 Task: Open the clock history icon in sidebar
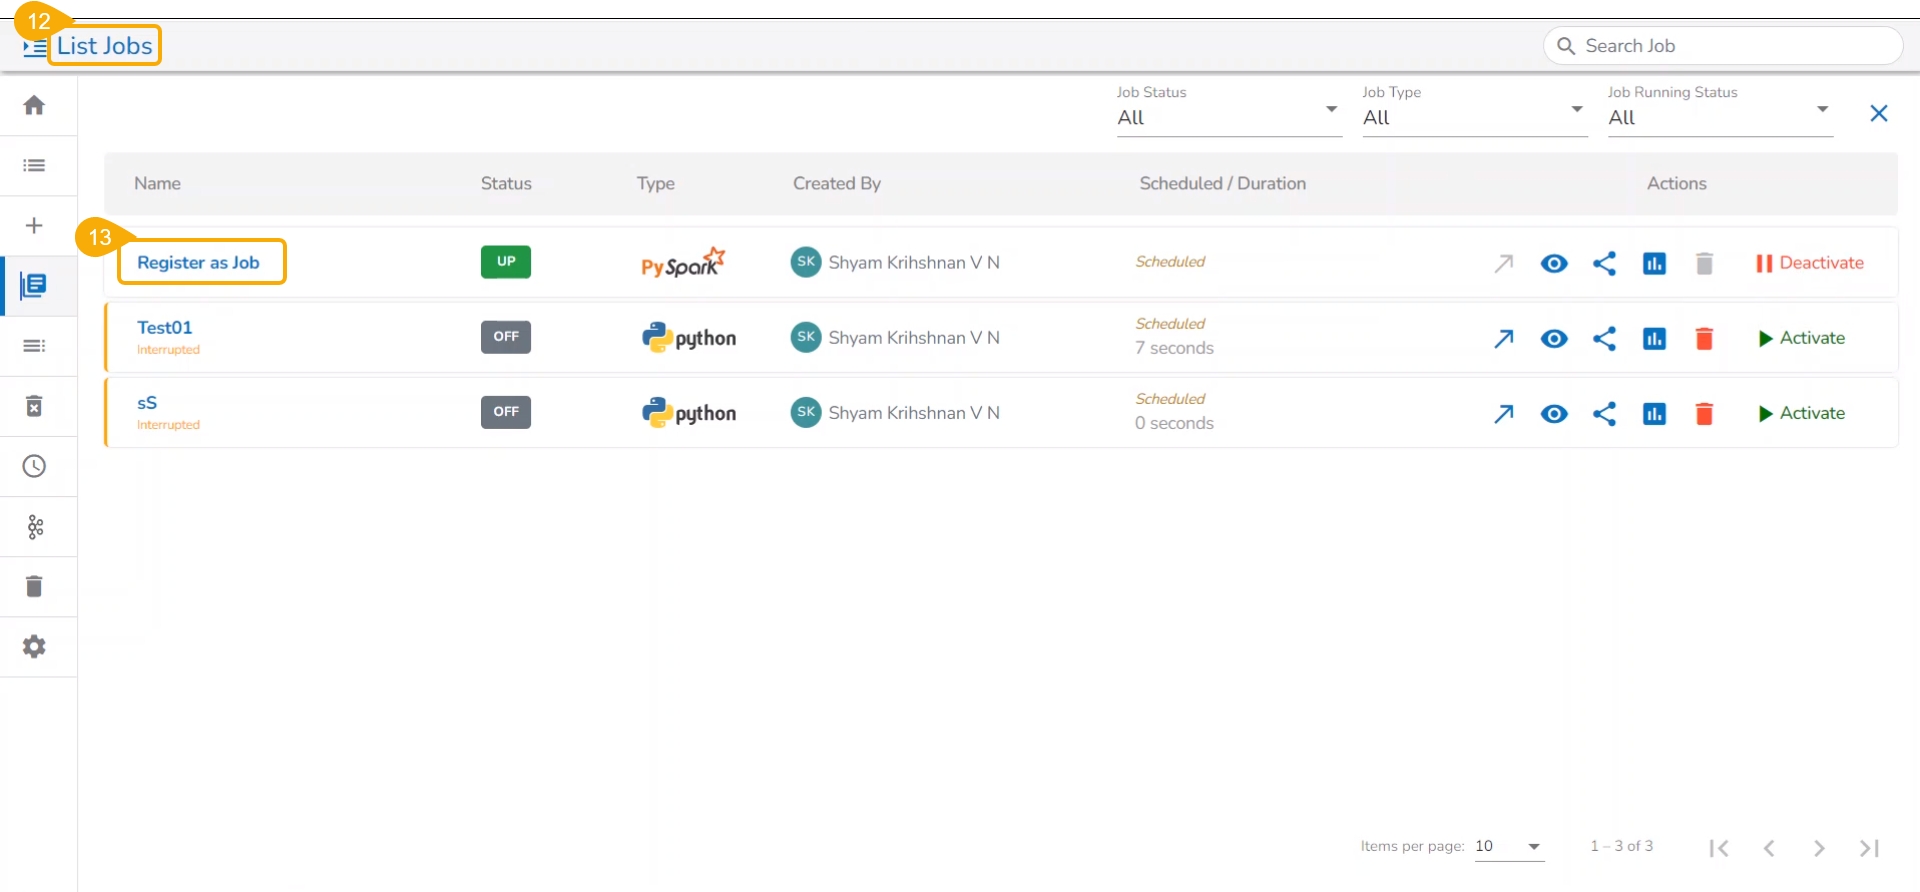34,466
